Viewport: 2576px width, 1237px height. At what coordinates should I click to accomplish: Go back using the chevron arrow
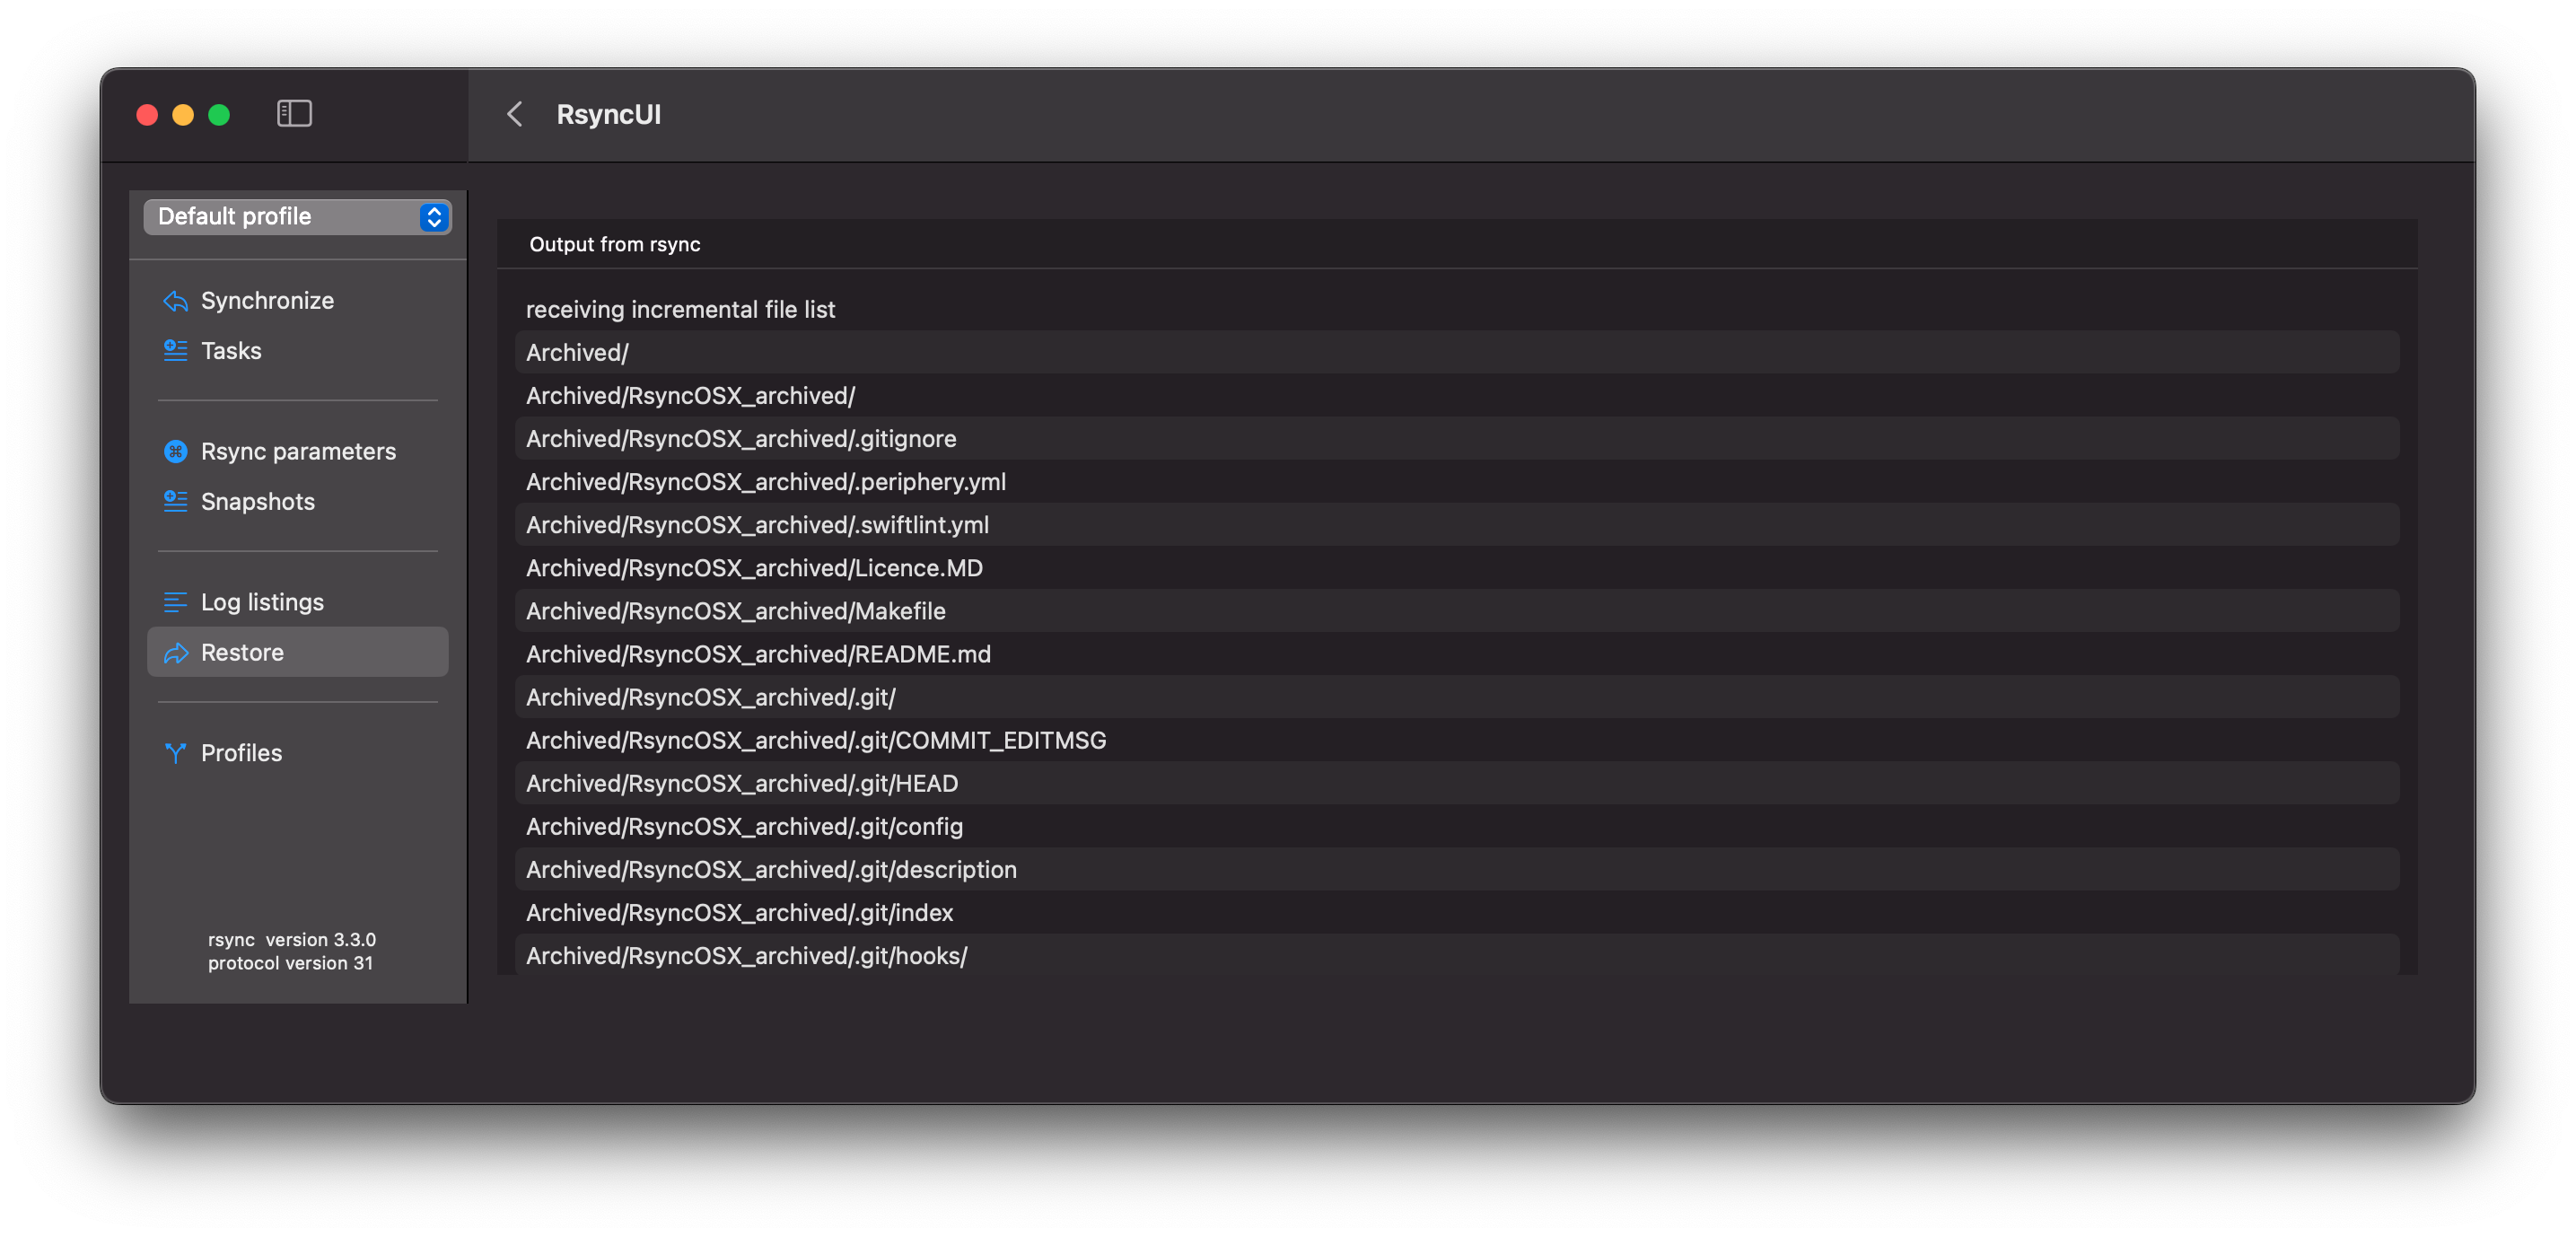515,114
